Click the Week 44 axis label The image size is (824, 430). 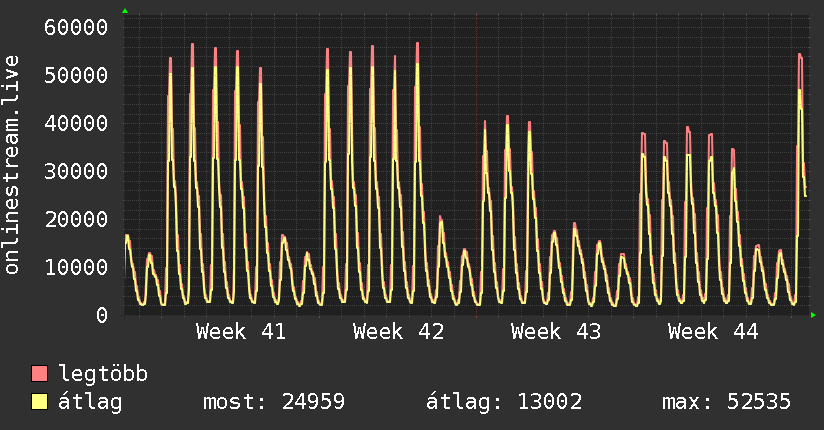pyautogui.click(x=713, y=332)
